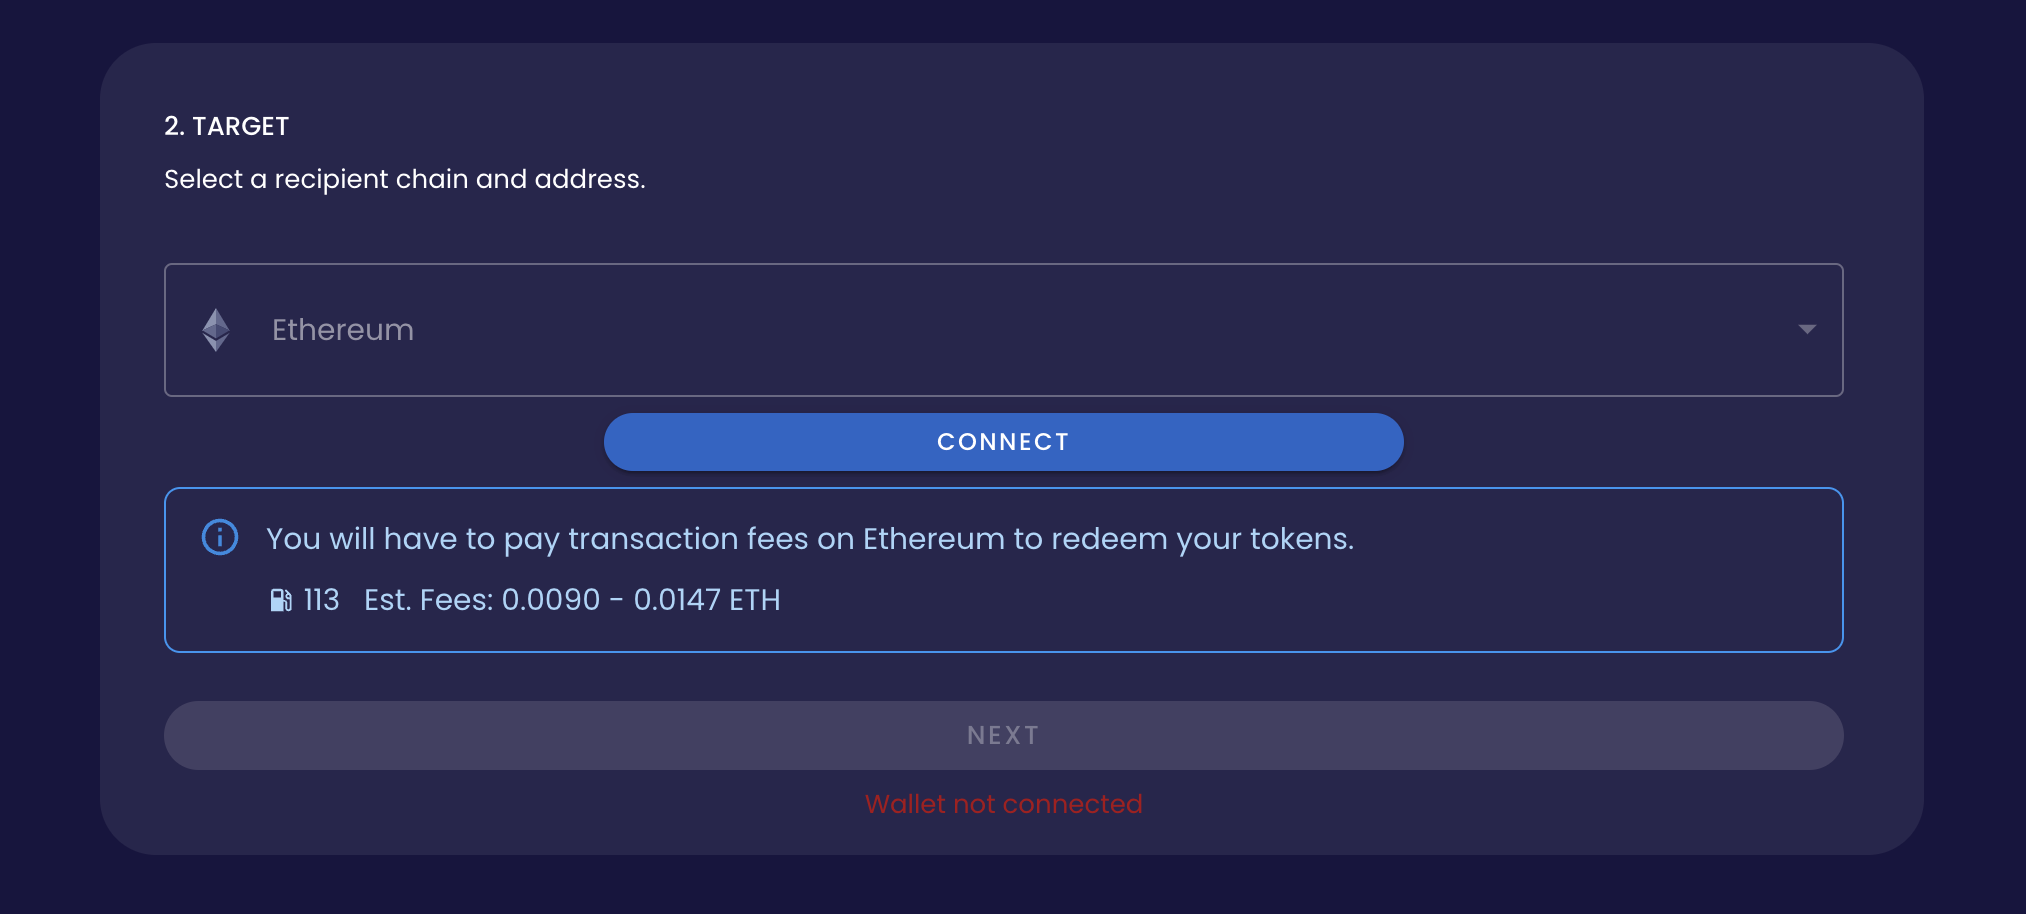This screenshot has width=2026, height=914.
Task: Click empty area inside the blue info alert box
Action: point(1400,600)
